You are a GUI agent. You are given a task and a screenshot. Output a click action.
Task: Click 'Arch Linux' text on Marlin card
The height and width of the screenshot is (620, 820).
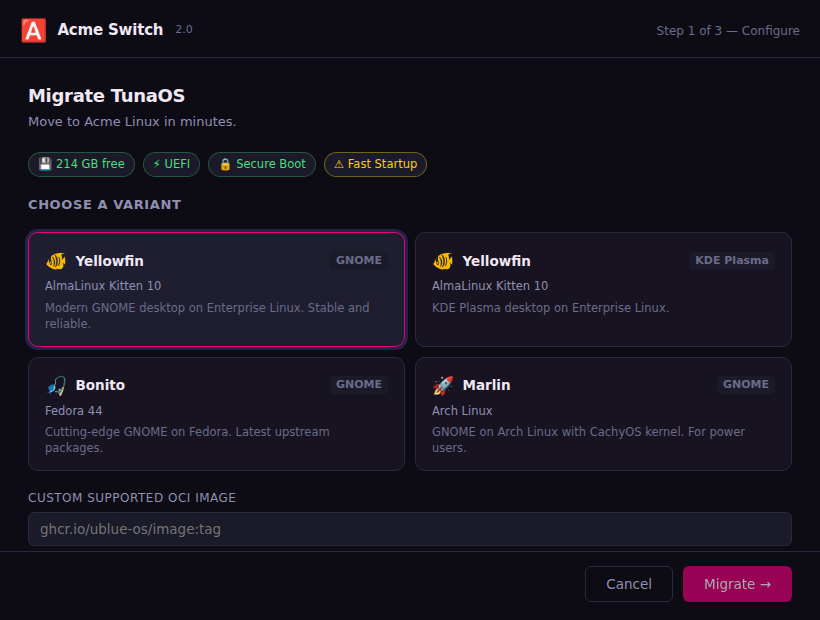coord(462,411)
